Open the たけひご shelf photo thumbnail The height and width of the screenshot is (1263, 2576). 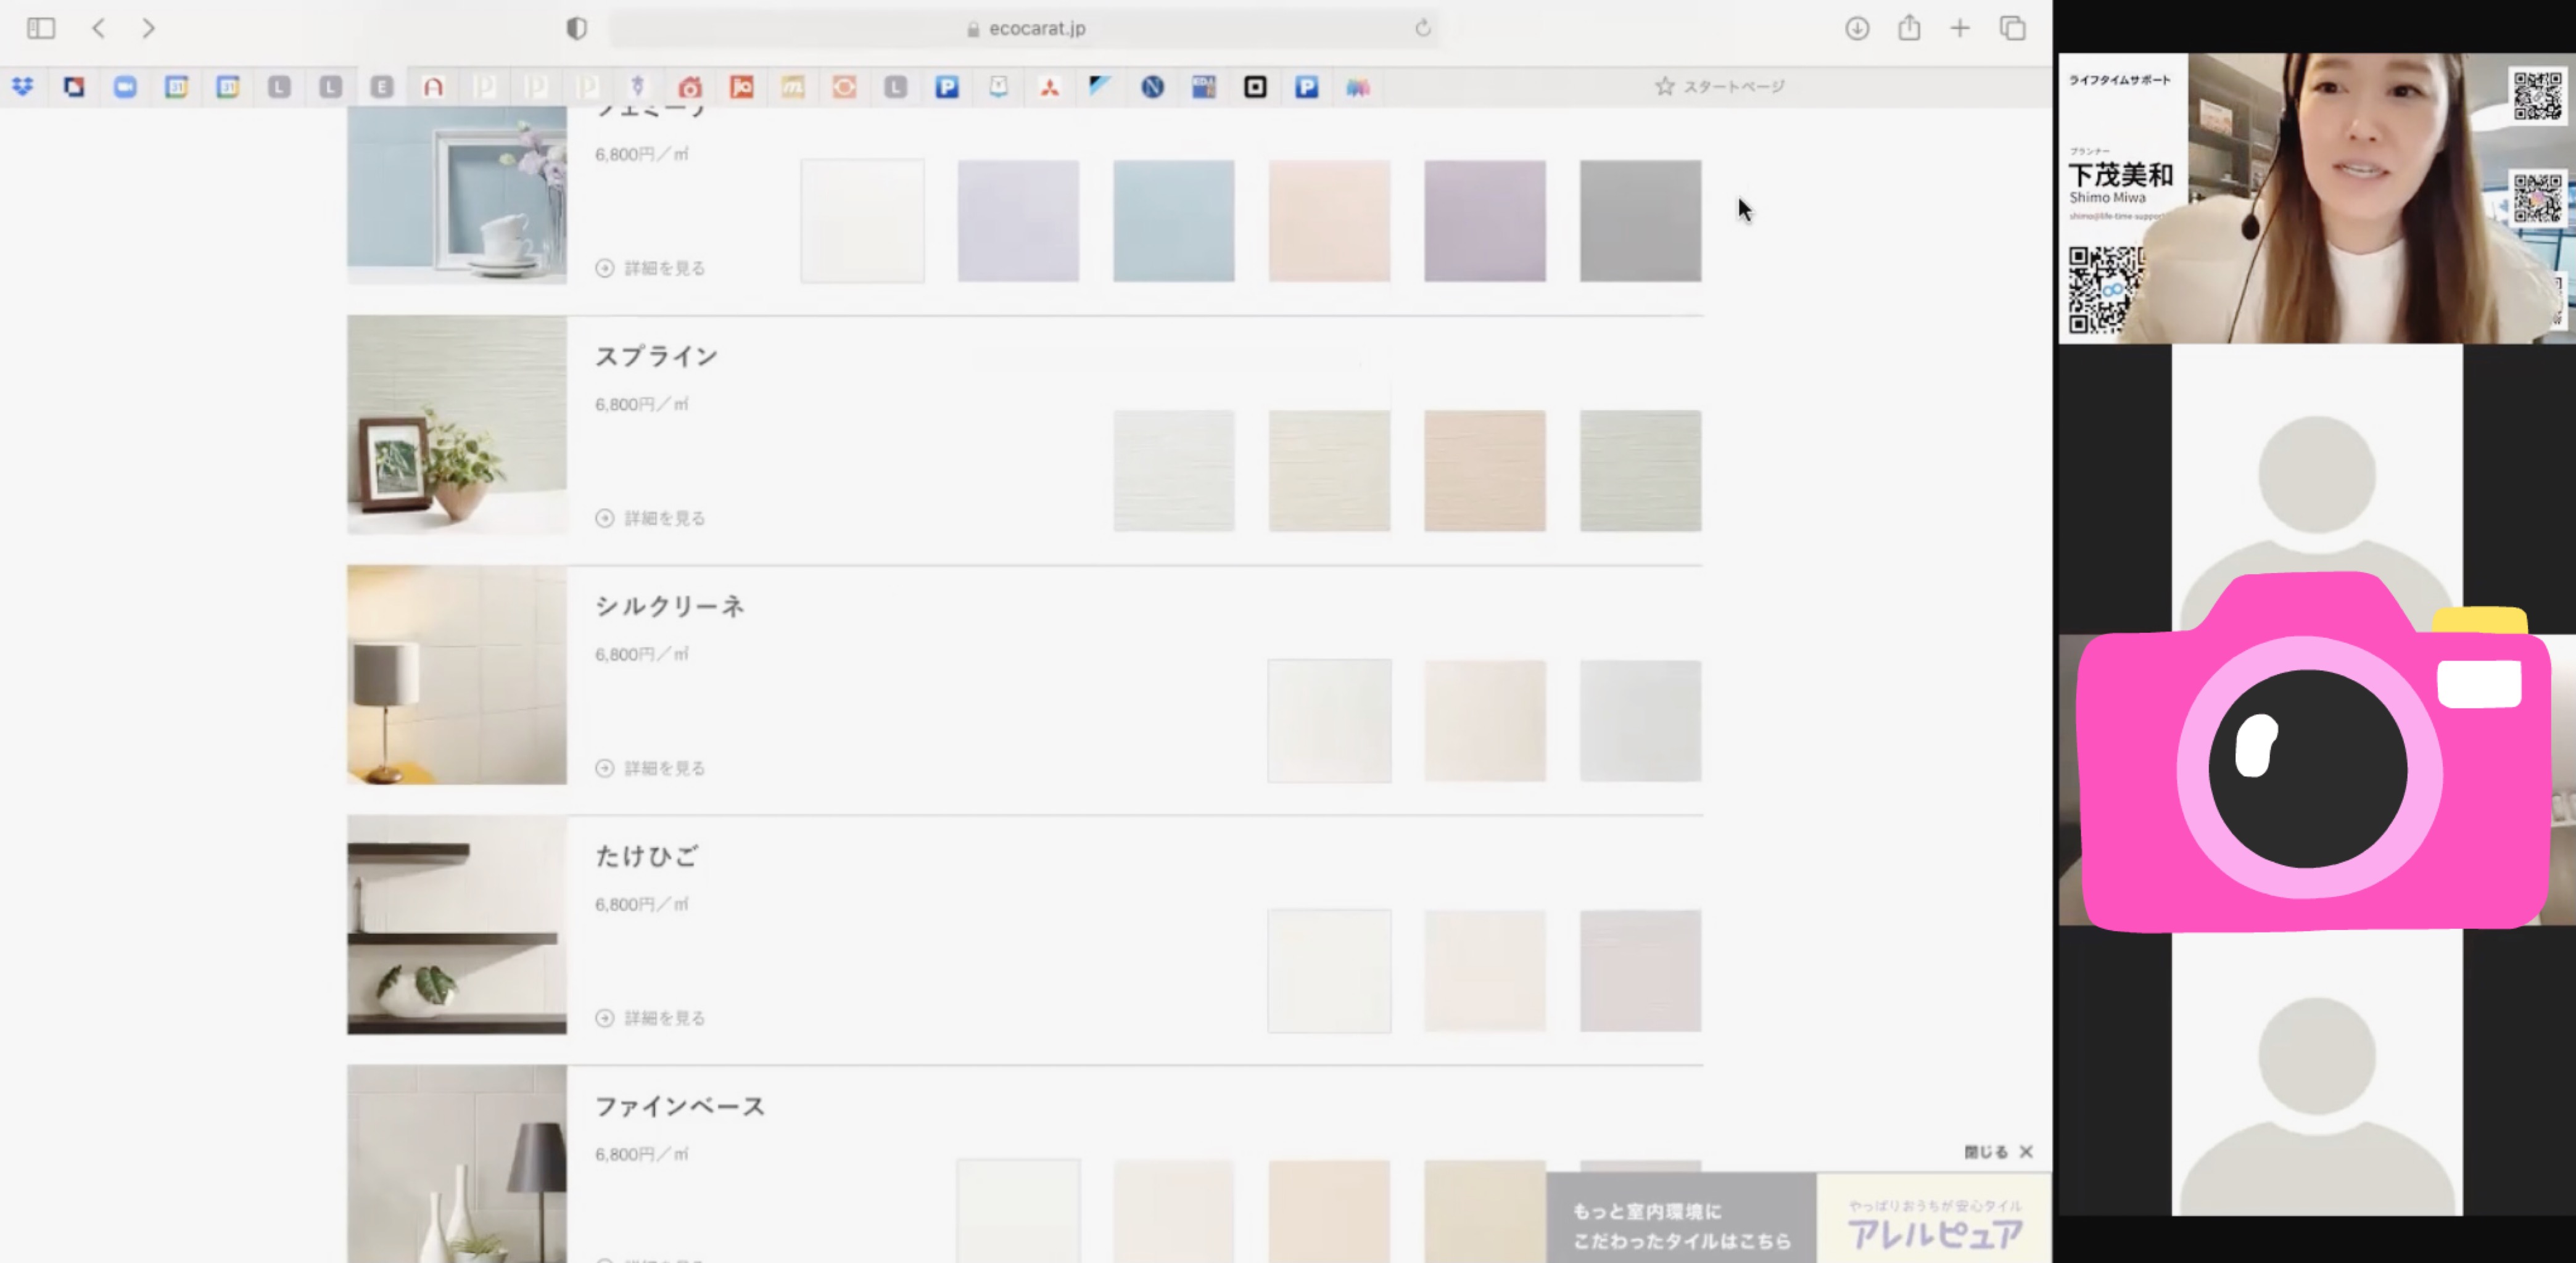457,925
